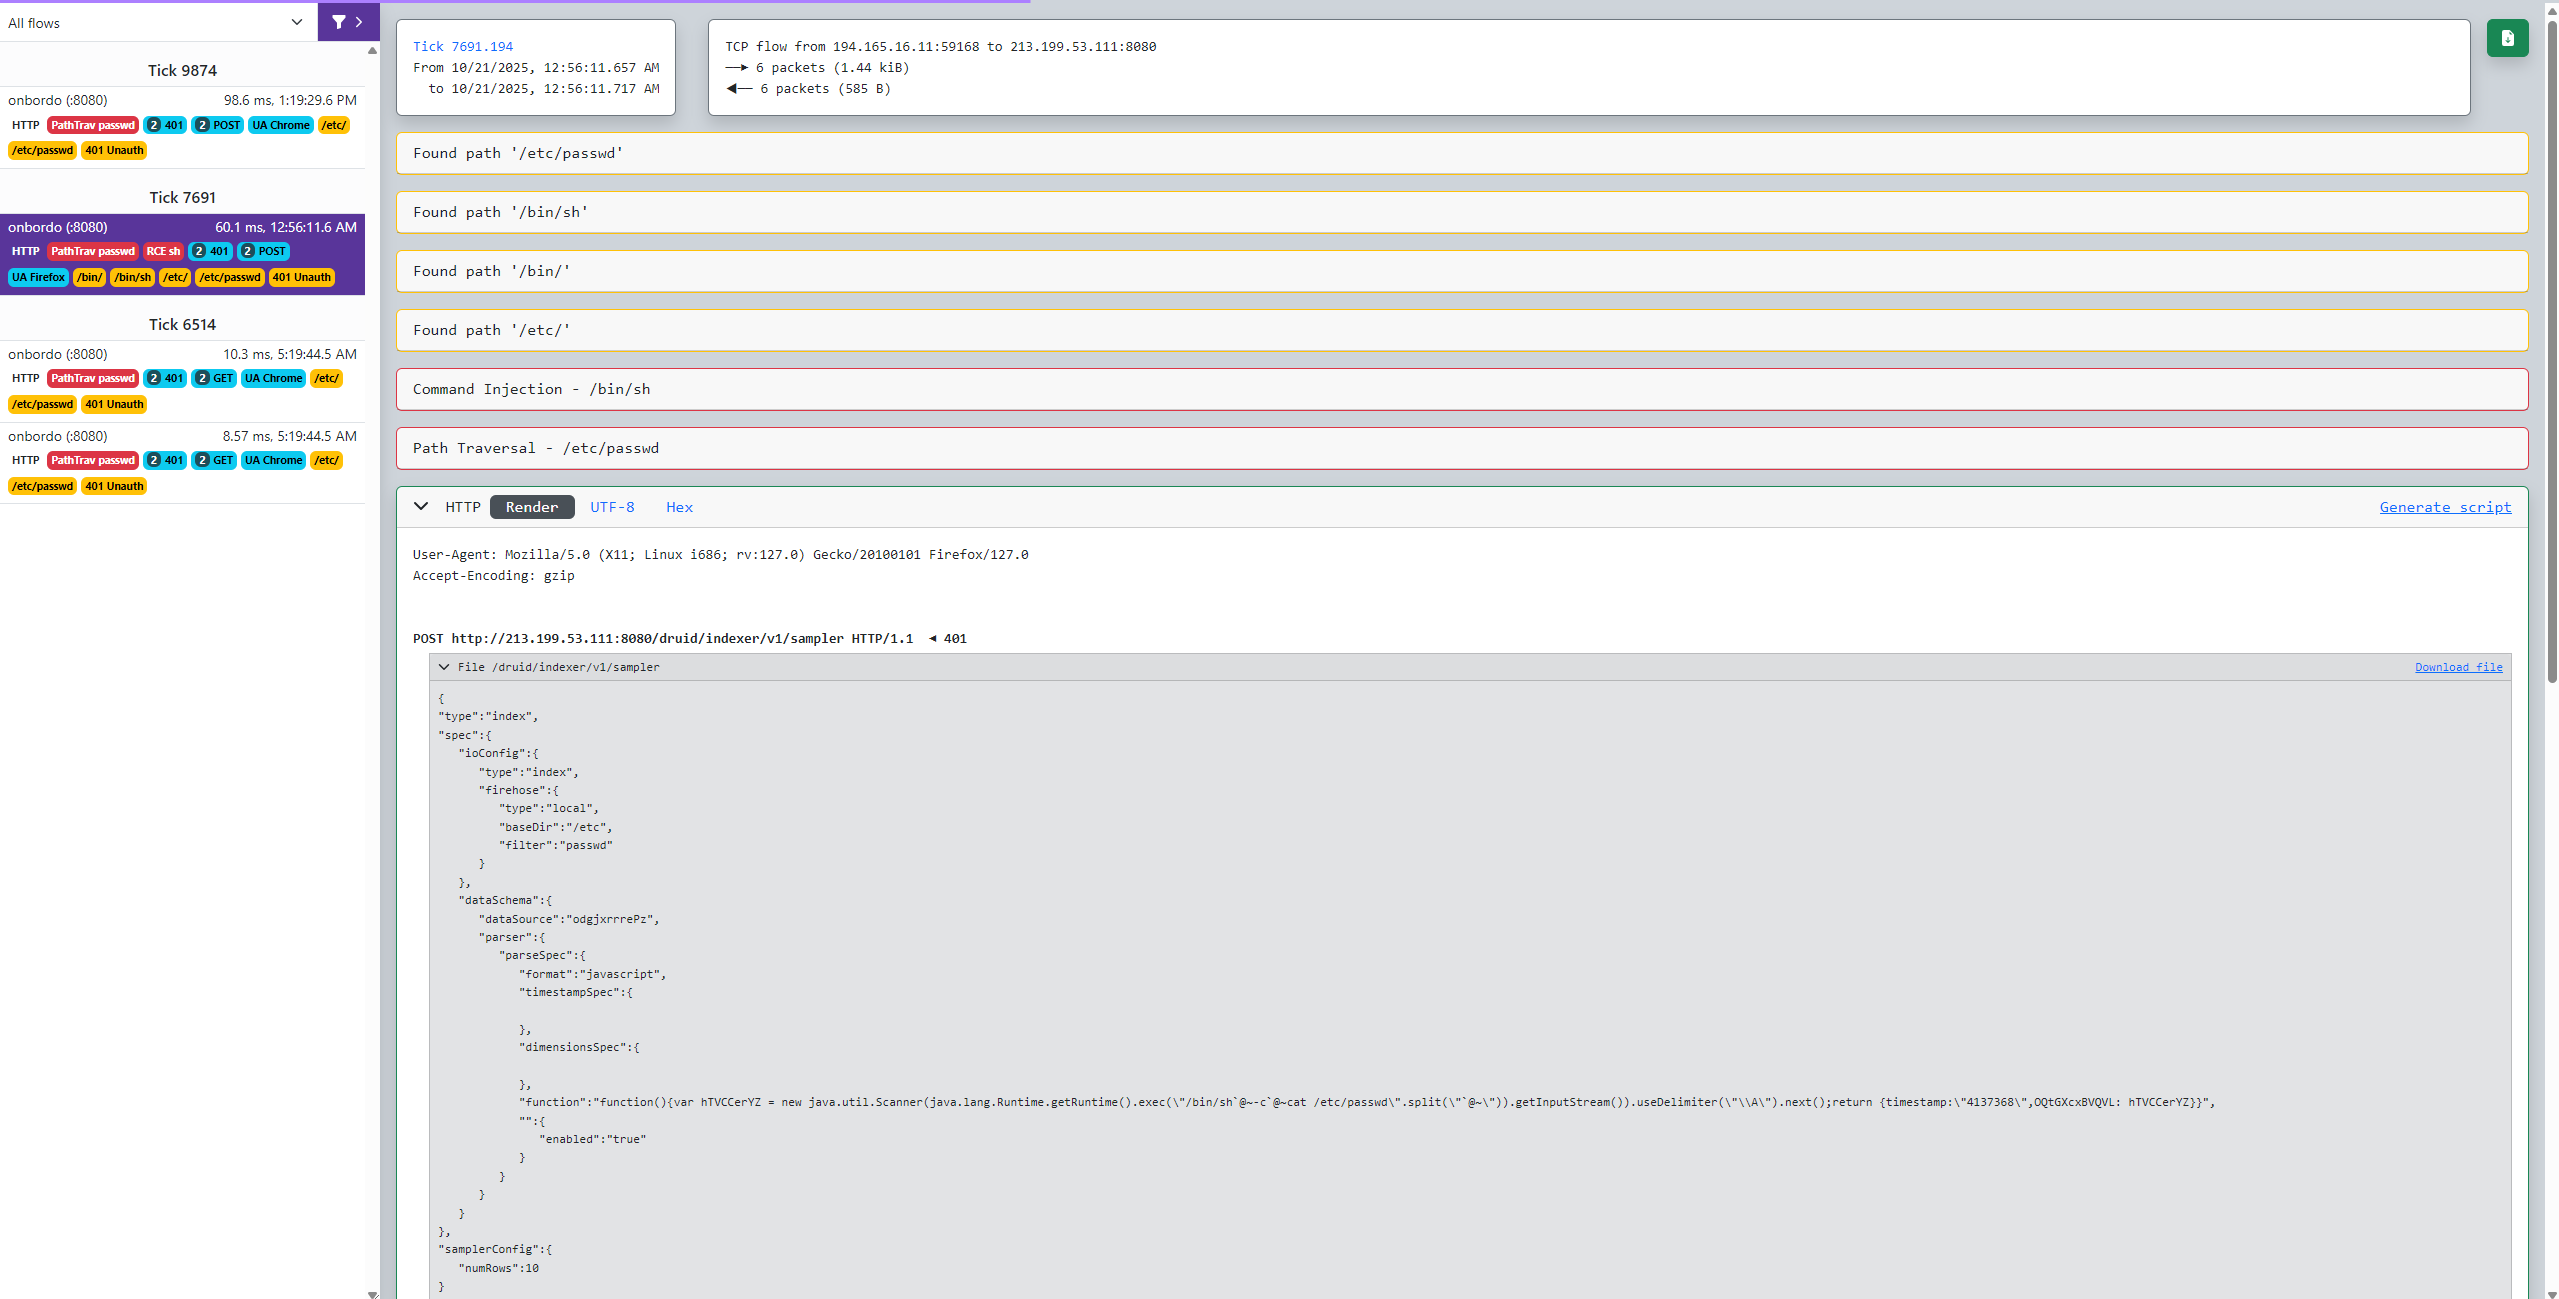
Task: Switch to the Hex view tab
Action: click(679, 507)
